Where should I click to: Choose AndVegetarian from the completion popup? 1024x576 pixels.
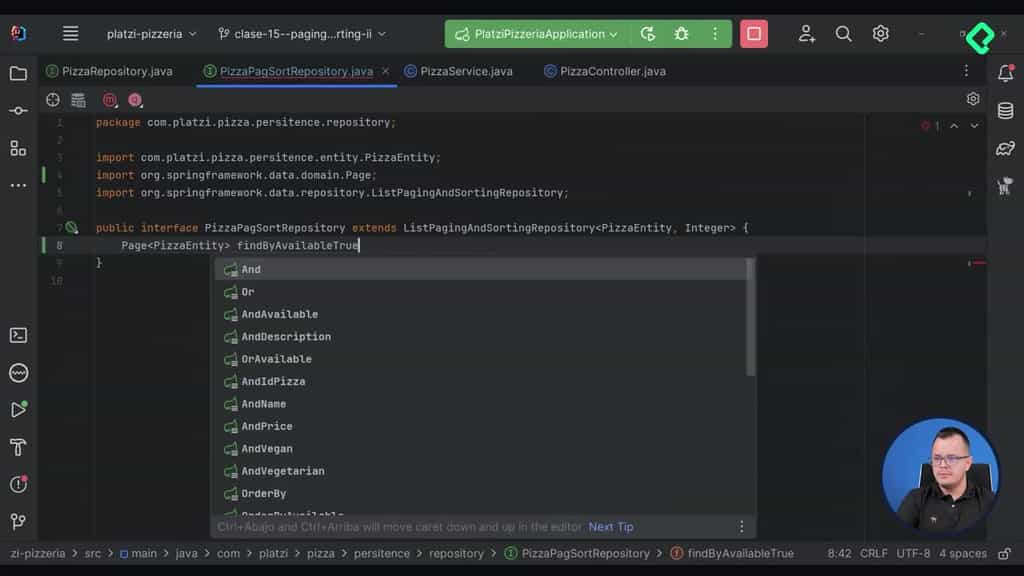click(x=284, y=471)
